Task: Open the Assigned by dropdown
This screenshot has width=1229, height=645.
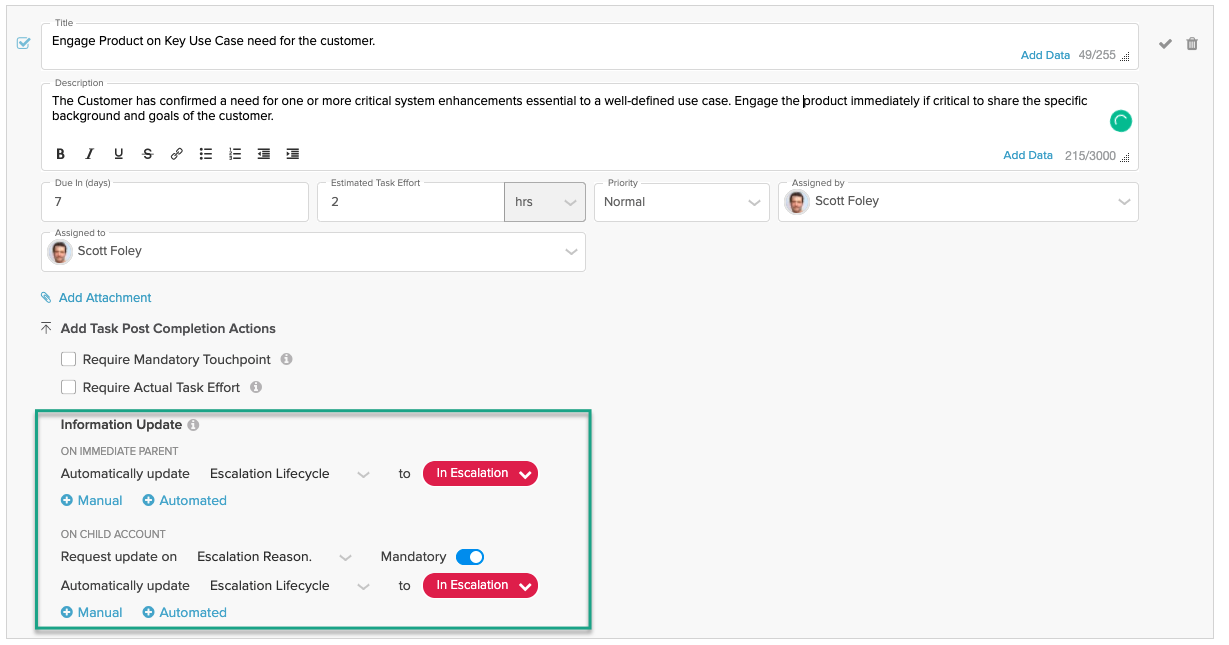Action: [x=958, y=202]
